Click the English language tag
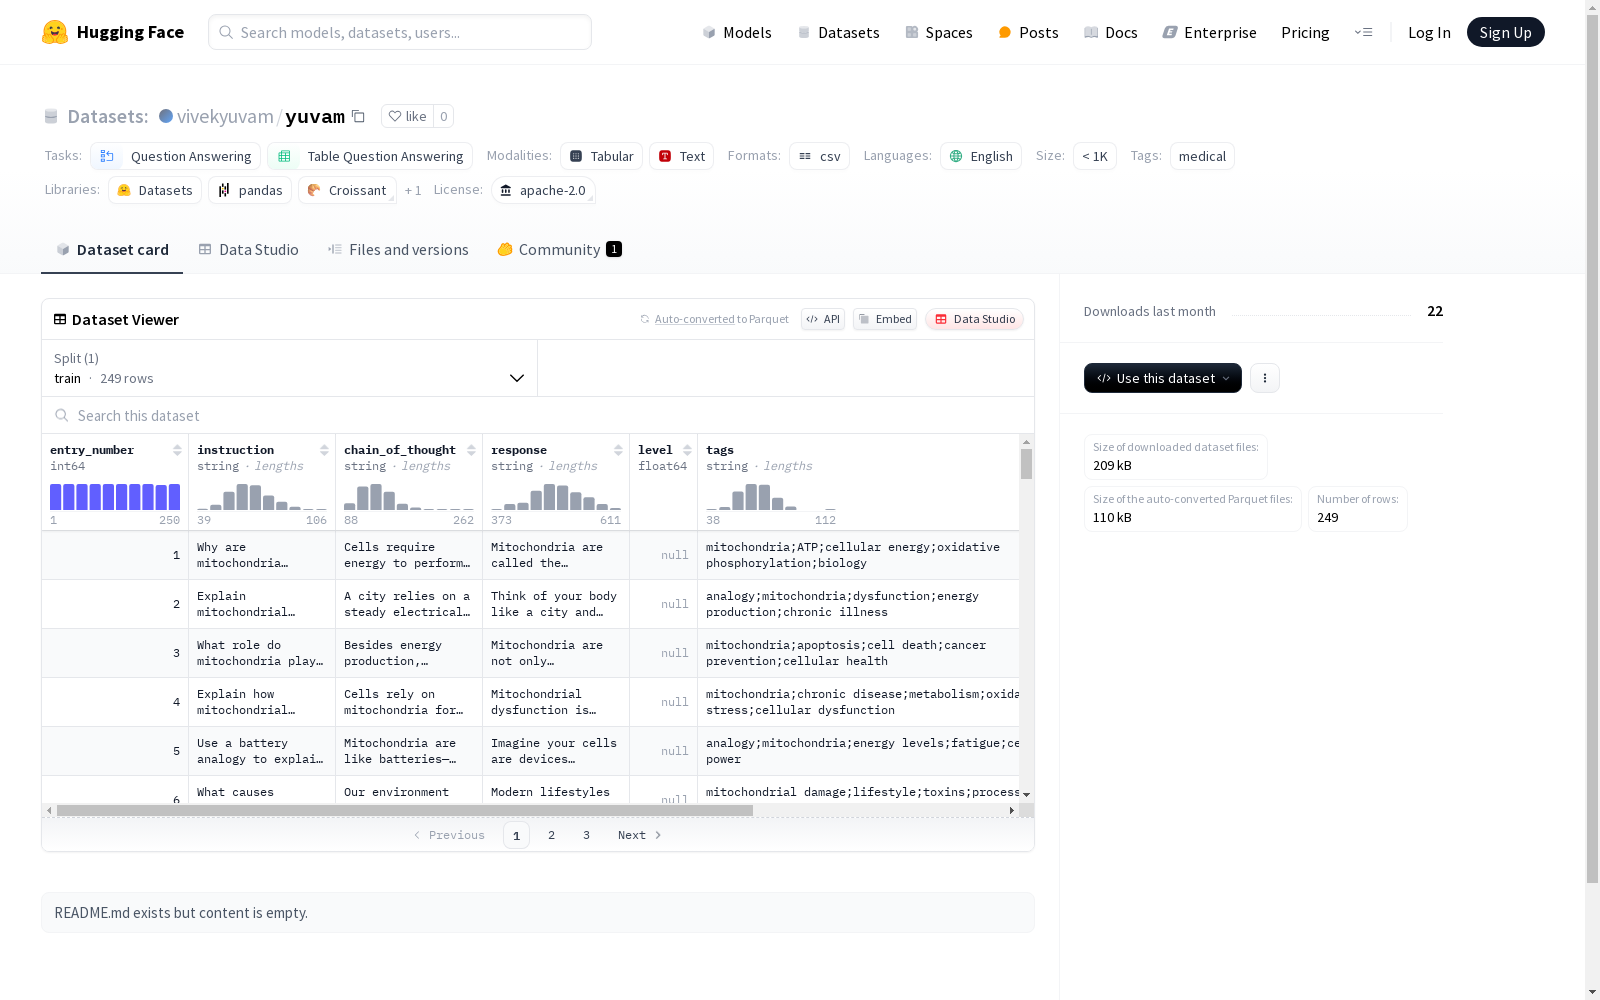1600x1000 pixels. coord(981,156)
